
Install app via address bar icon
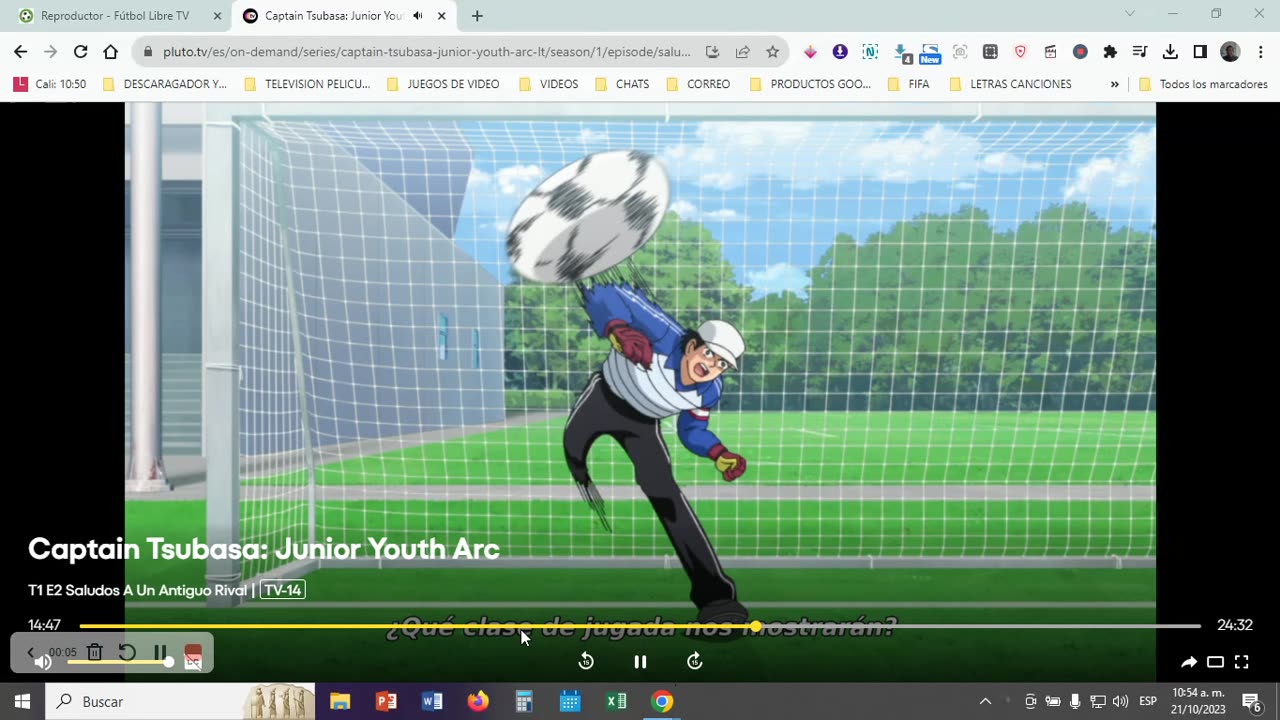pyautogui.click(x=712, y=52)
